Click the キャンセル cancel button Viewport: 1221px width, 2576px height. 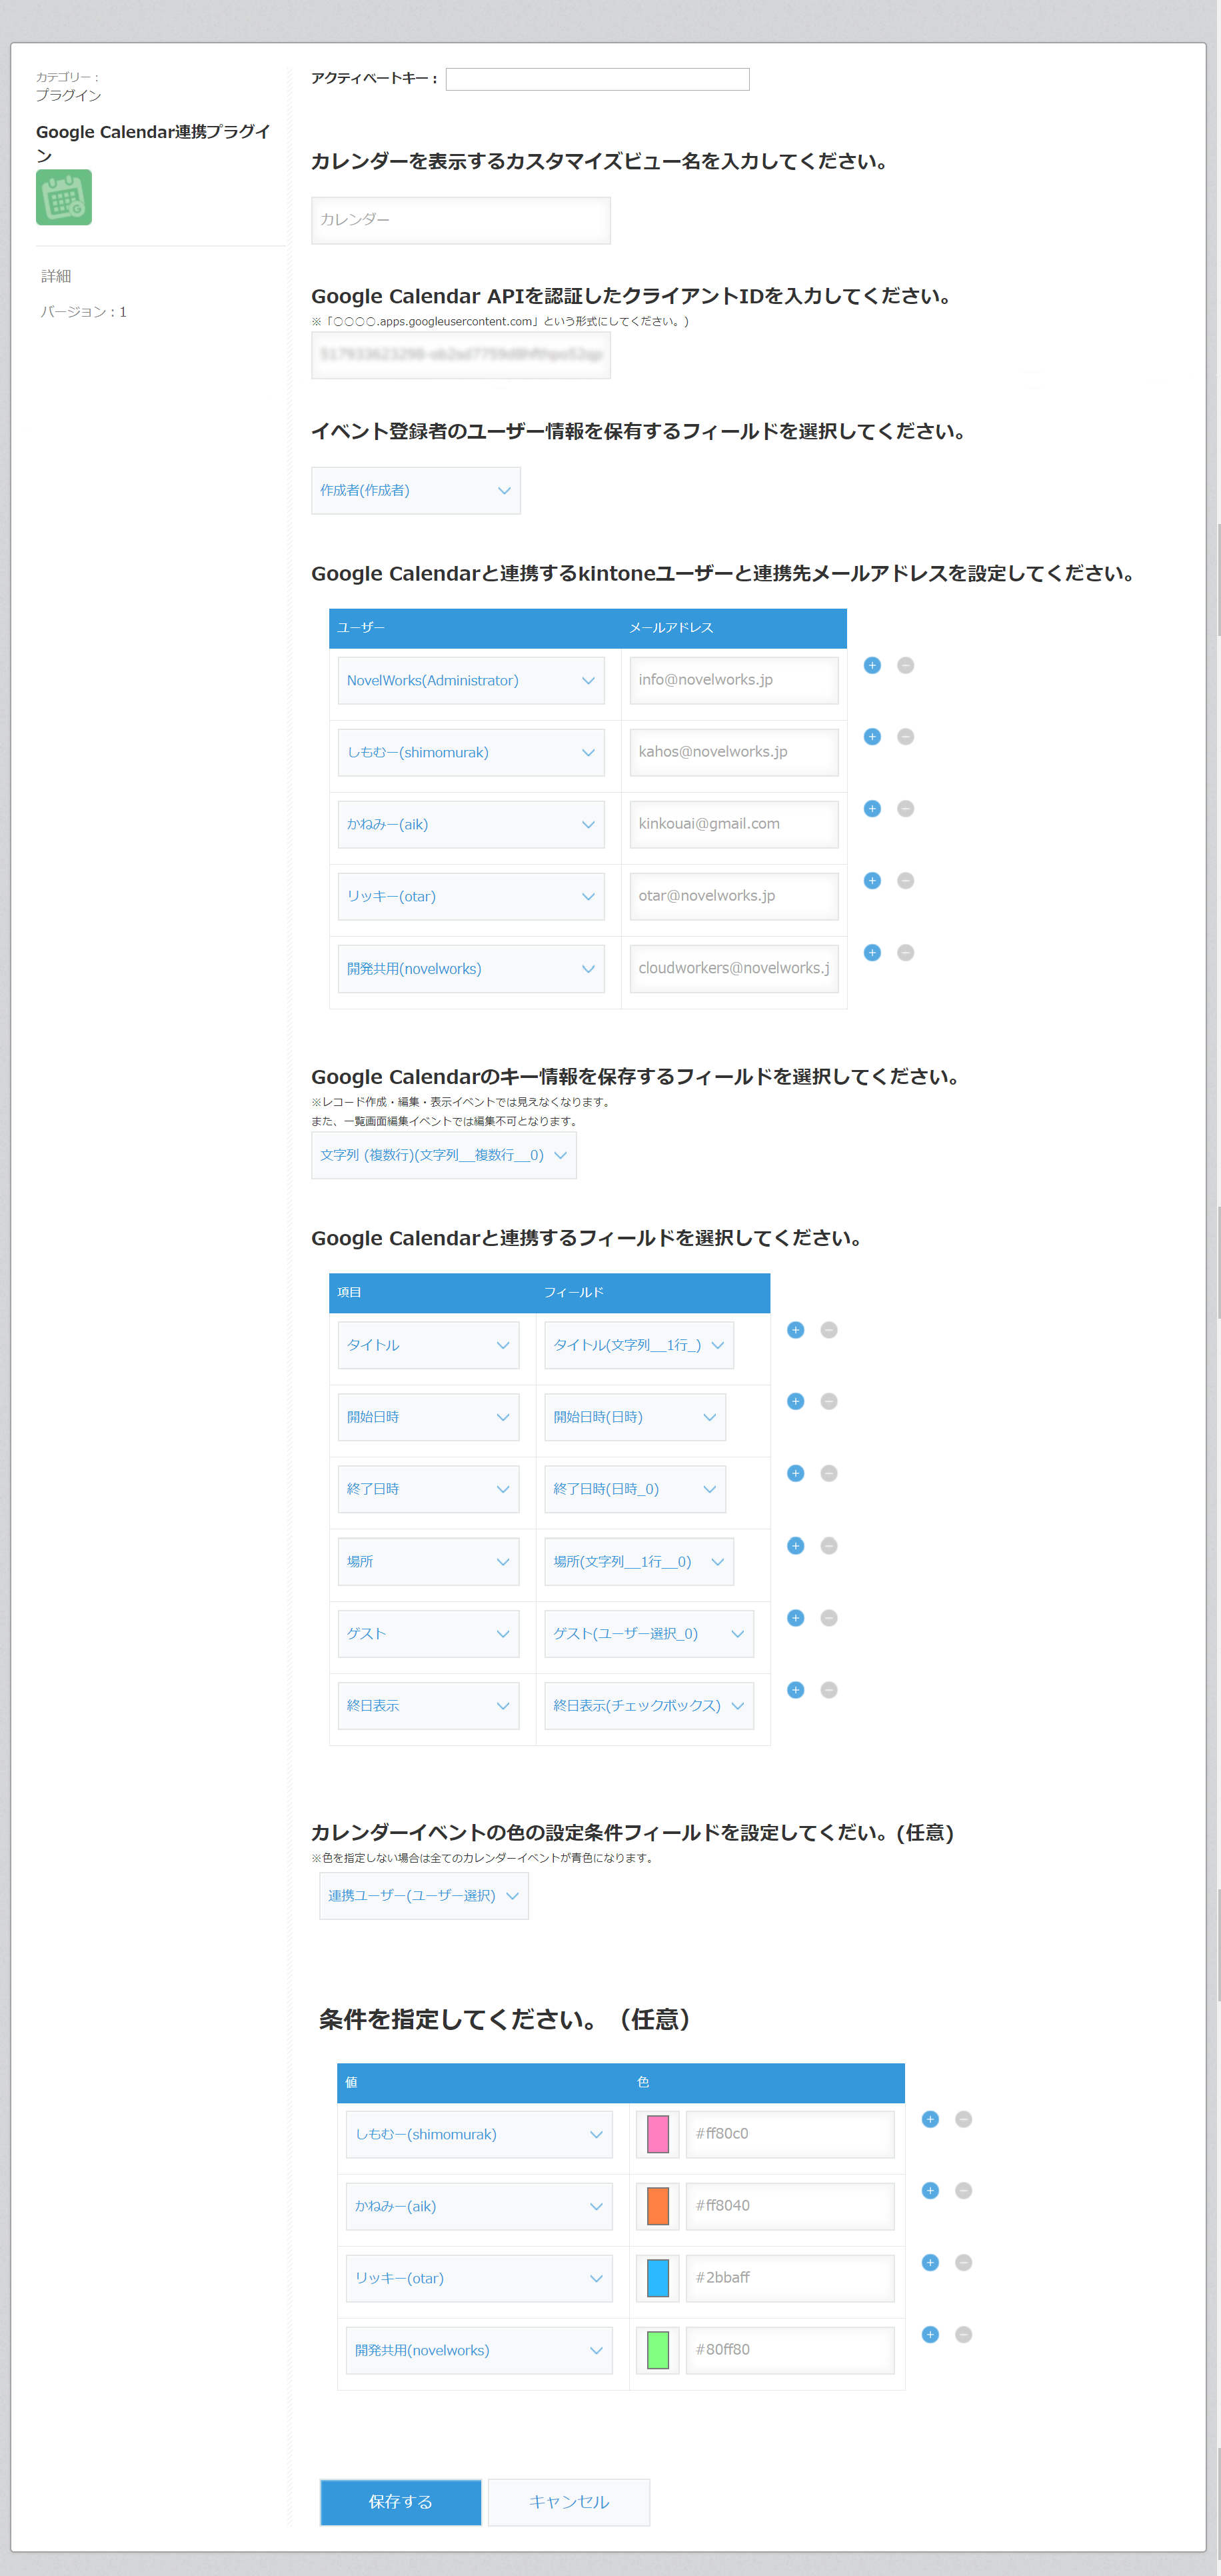568,2502
